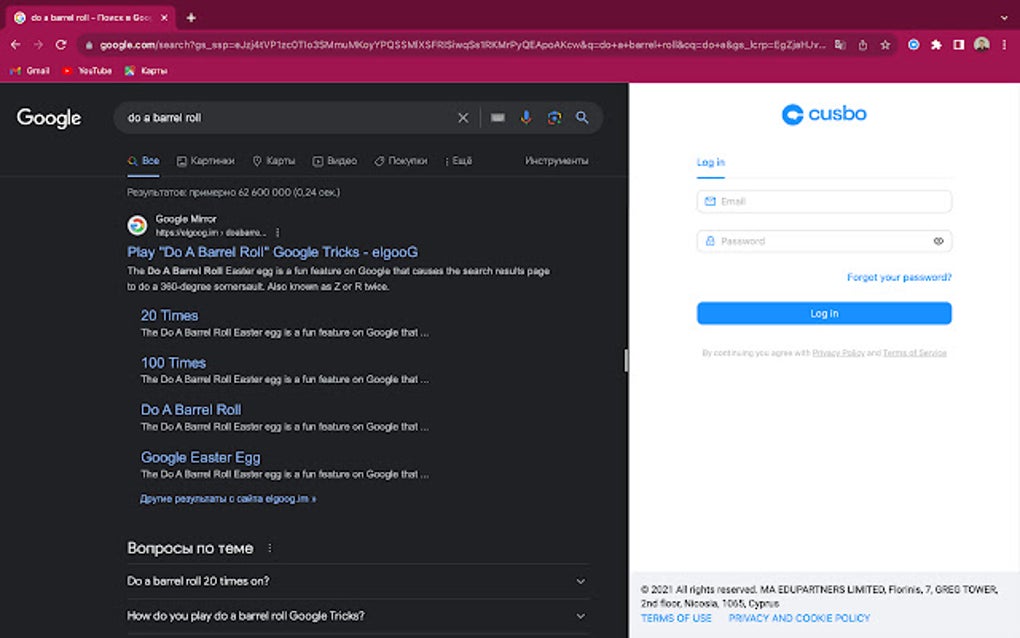This screenshot has height=638, width=1020.
Task: Expand the question 'Do a barrel roll 20 times on?'
Action: pos(580,581)
